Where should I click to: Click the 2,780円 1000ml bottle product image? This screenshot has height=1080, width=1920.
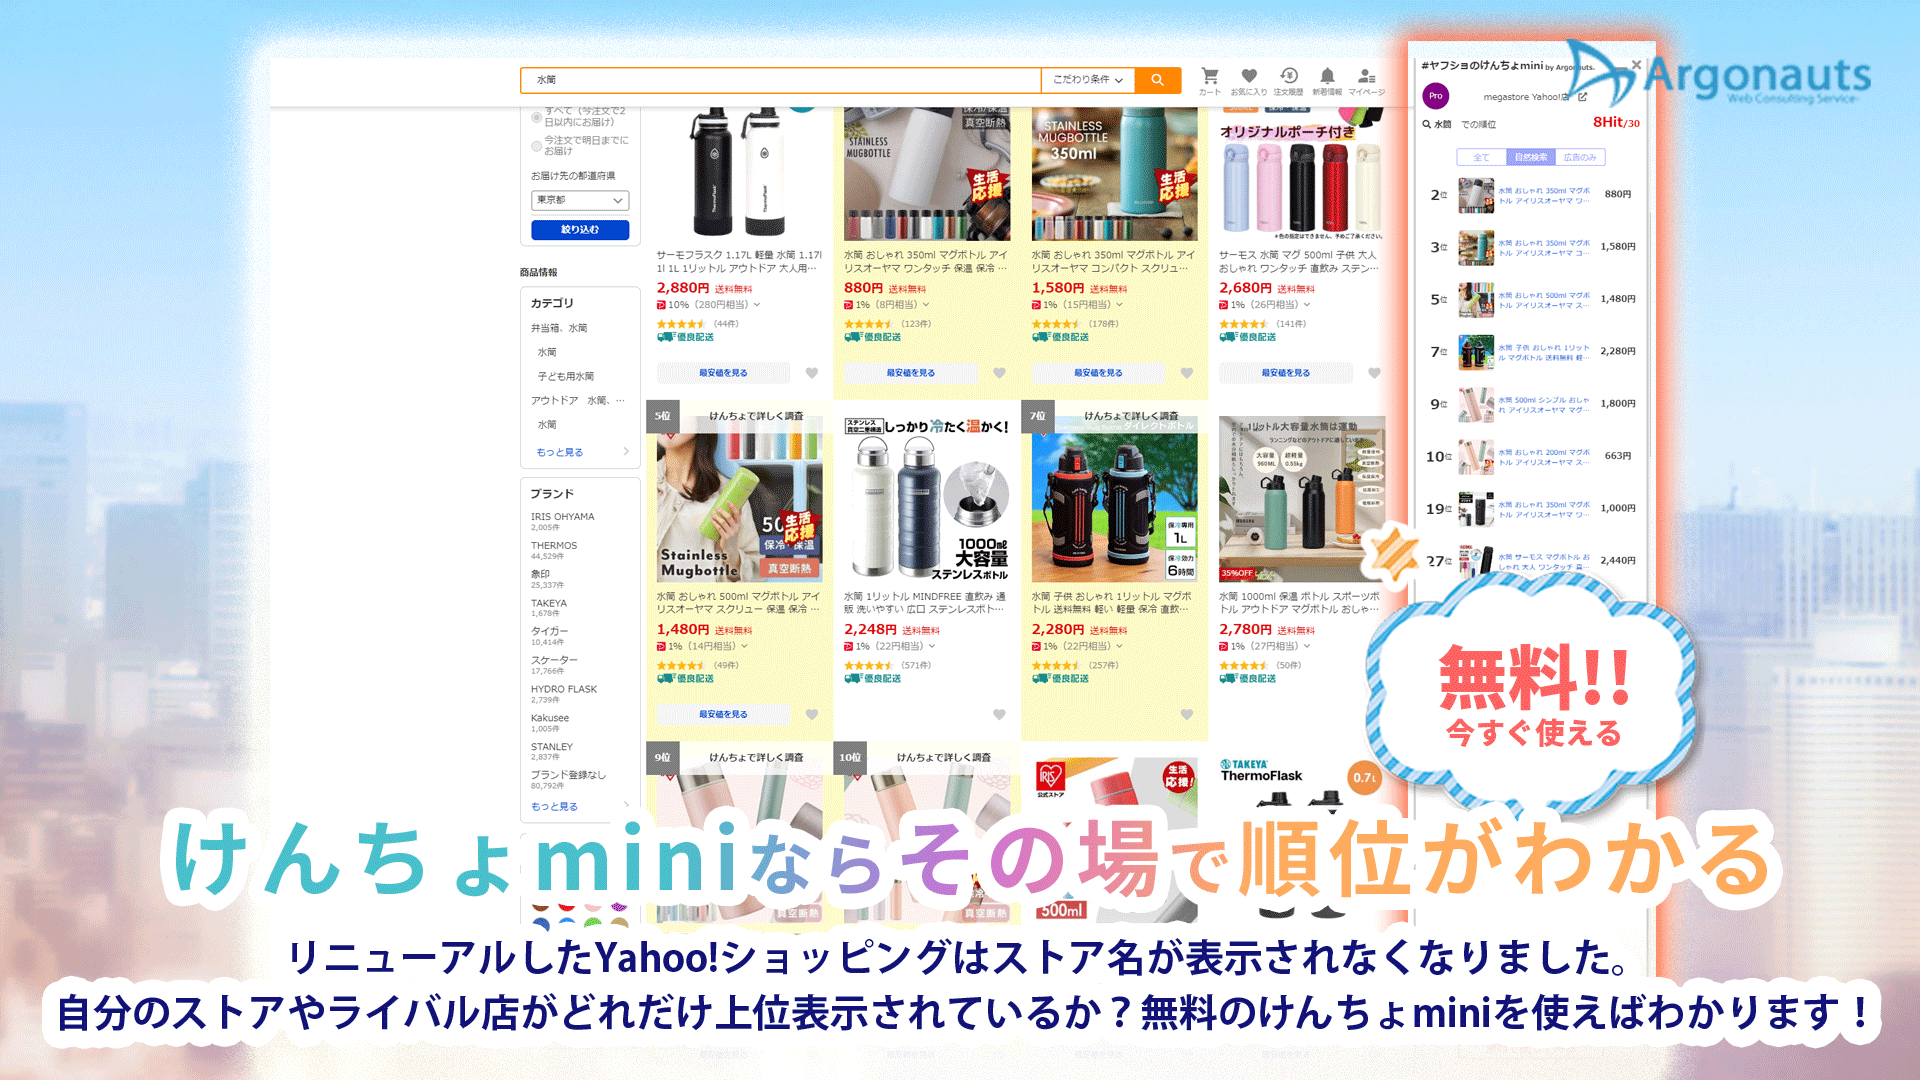pos(1302,500)
